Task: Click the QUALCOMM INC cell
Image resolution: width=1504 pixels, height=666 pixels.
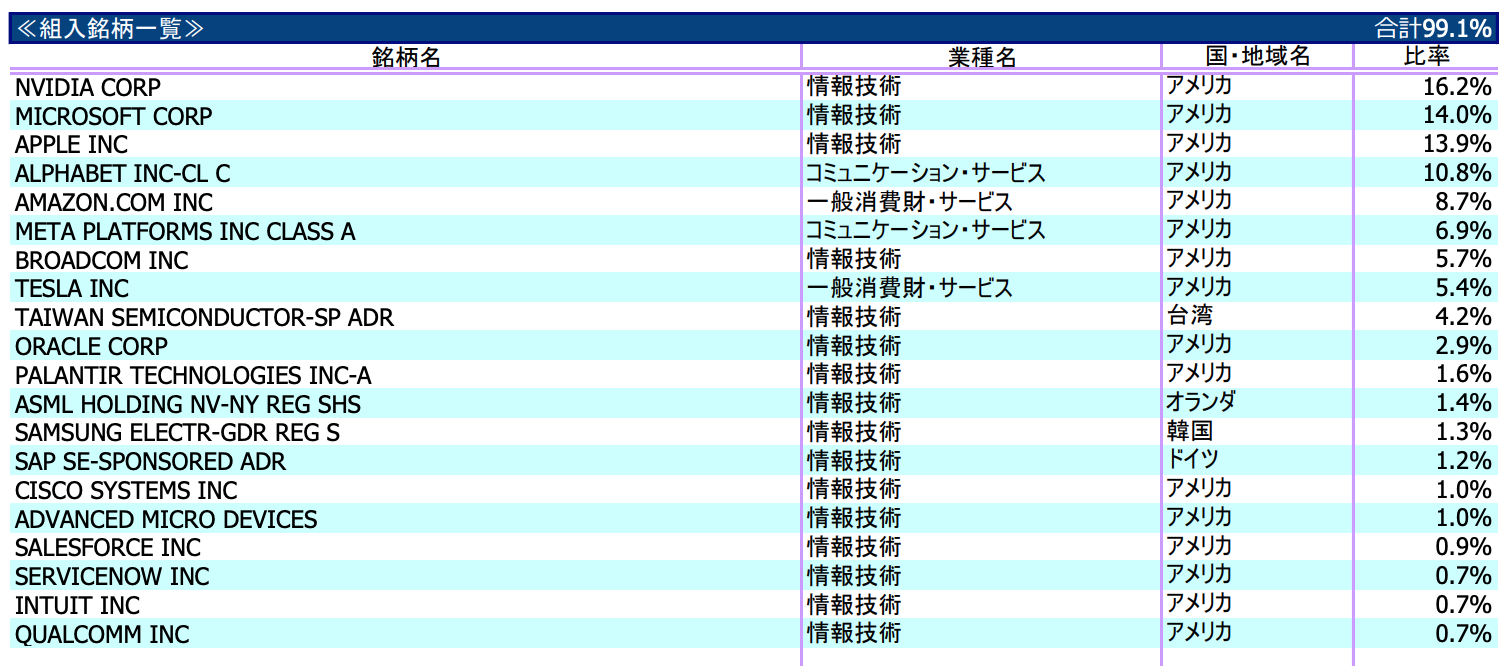Action: [x=102, y=635]
